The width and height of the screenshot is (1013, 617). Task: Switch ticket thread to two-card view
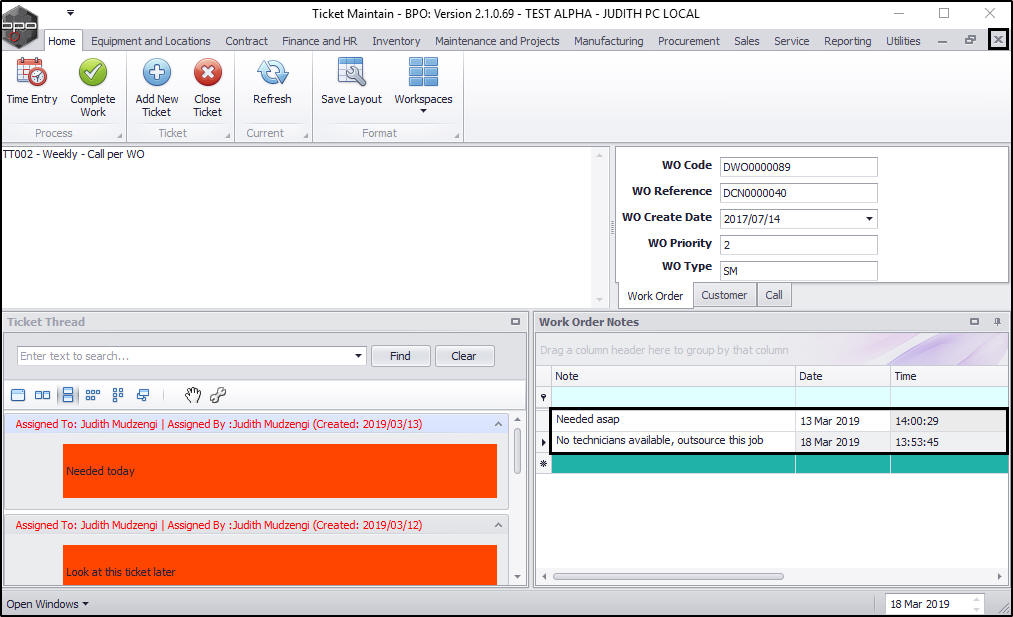point(43,395)
